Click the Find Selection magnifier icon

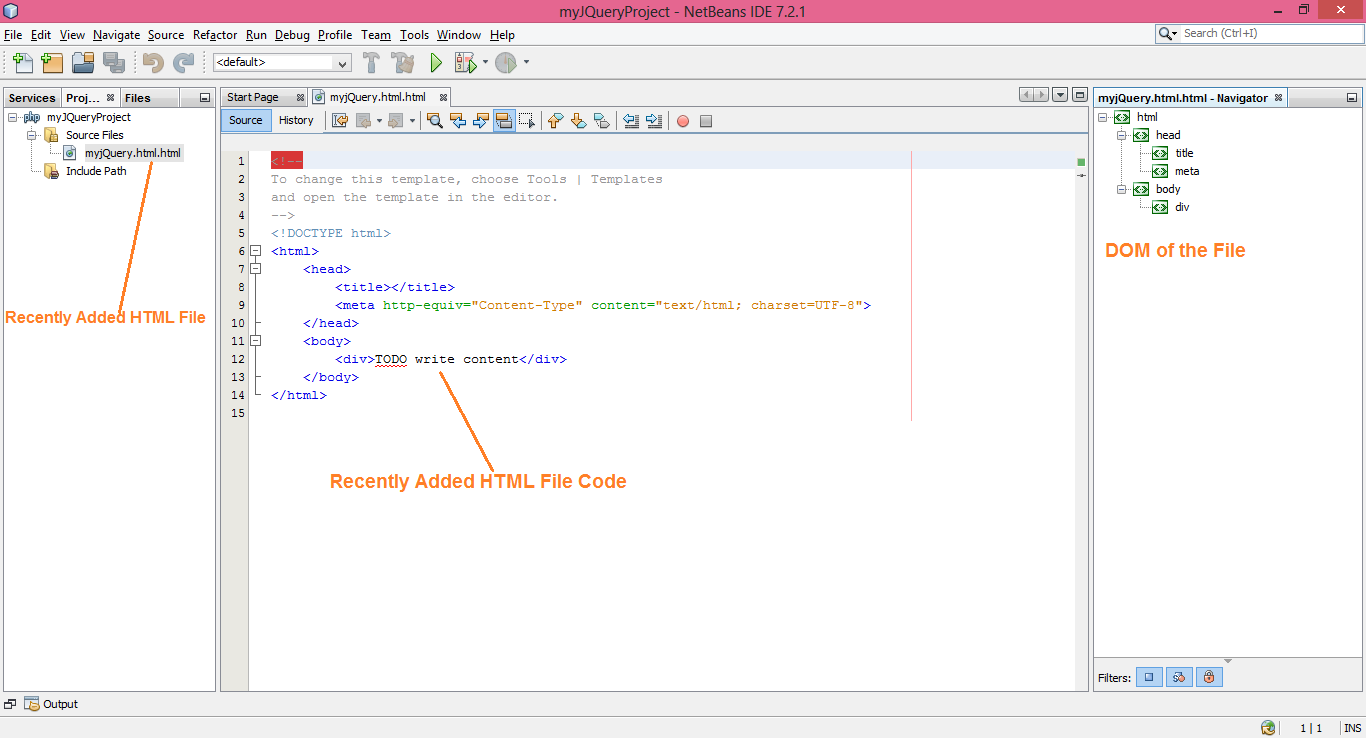tap(435, 121)
